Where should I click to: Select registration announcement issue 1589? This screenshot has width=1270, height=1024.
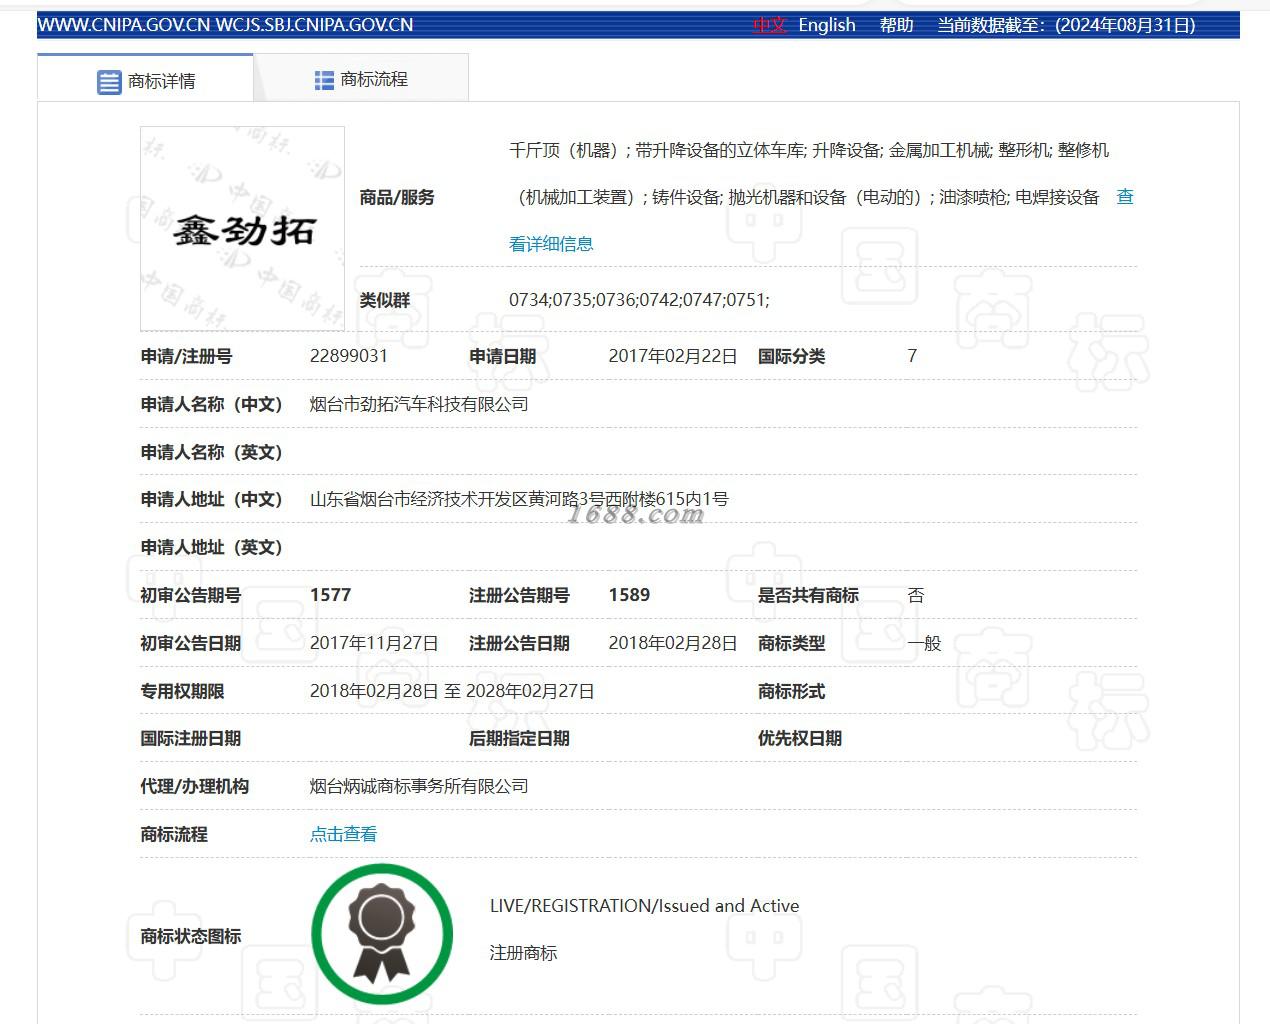click(x=629, y=595)
